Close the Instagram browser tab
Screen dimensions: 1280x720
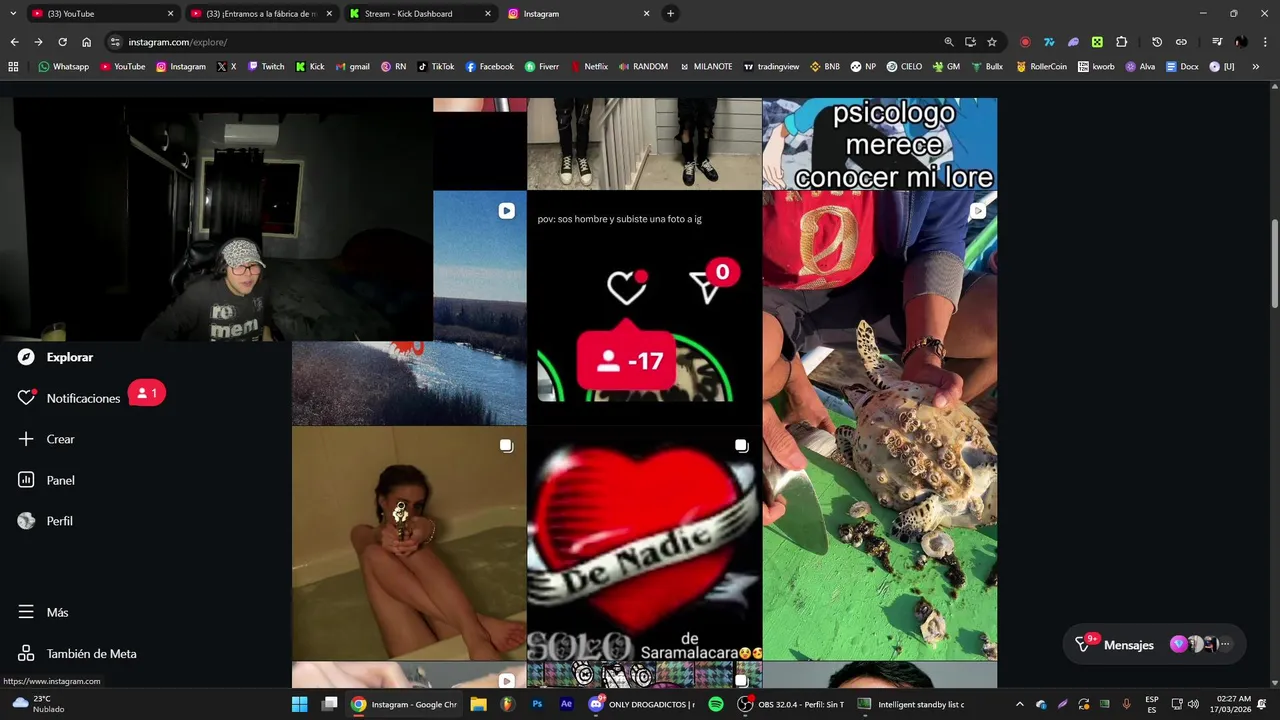pyautogui.click(x=646, y=14)
